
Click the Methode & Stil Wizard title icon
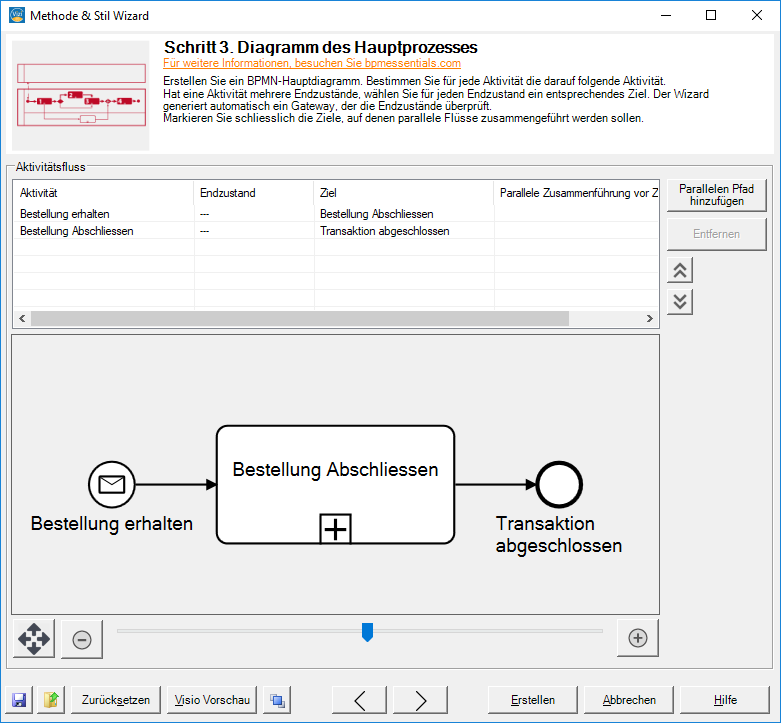16,15
